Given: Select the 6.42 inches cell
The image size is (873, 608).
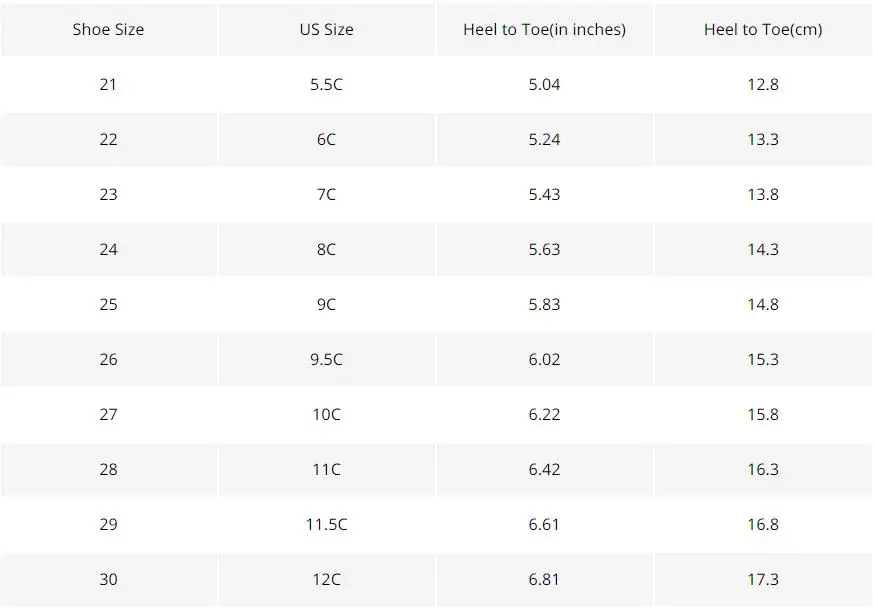Looking at the screenshot, I should tap(545, 469).
